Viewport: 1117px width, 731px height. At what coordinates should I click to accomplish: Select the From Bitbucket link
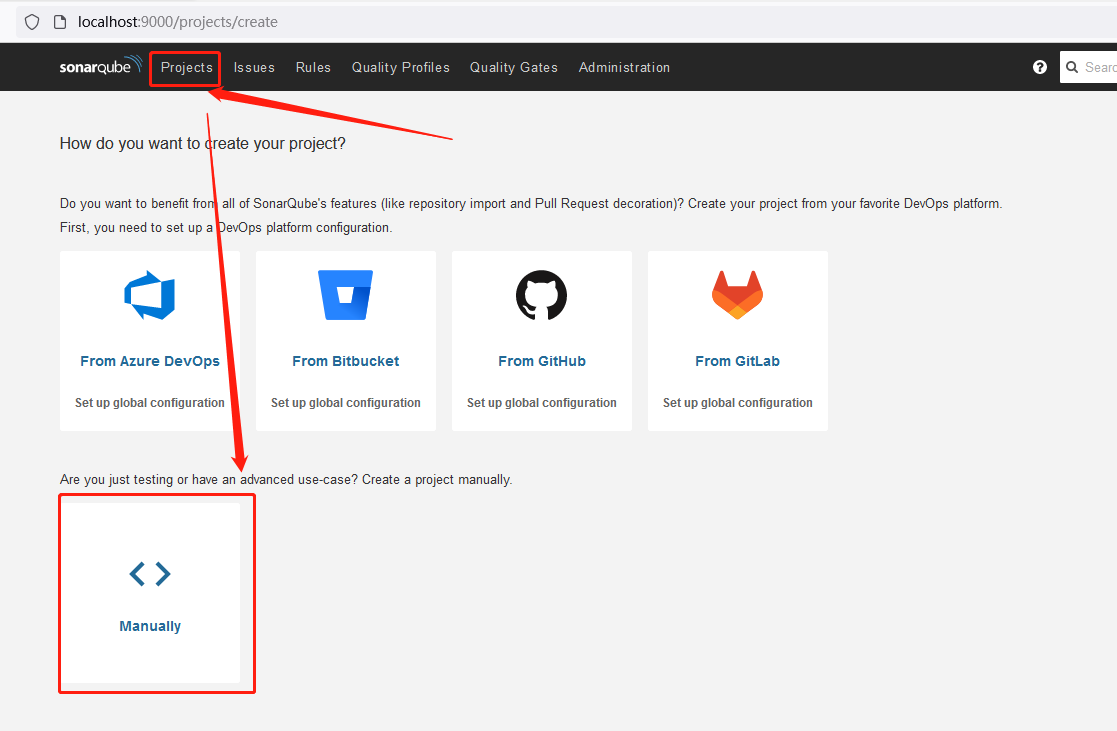346,361
